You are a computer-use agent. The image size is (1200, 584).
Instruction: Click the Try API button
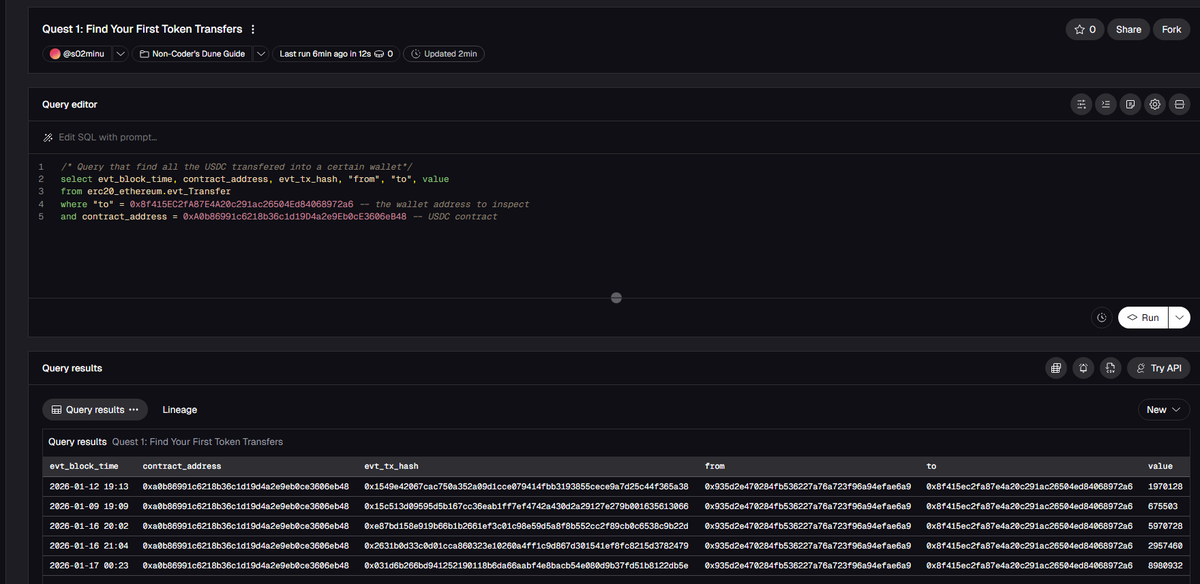(x=1160, y=368)
